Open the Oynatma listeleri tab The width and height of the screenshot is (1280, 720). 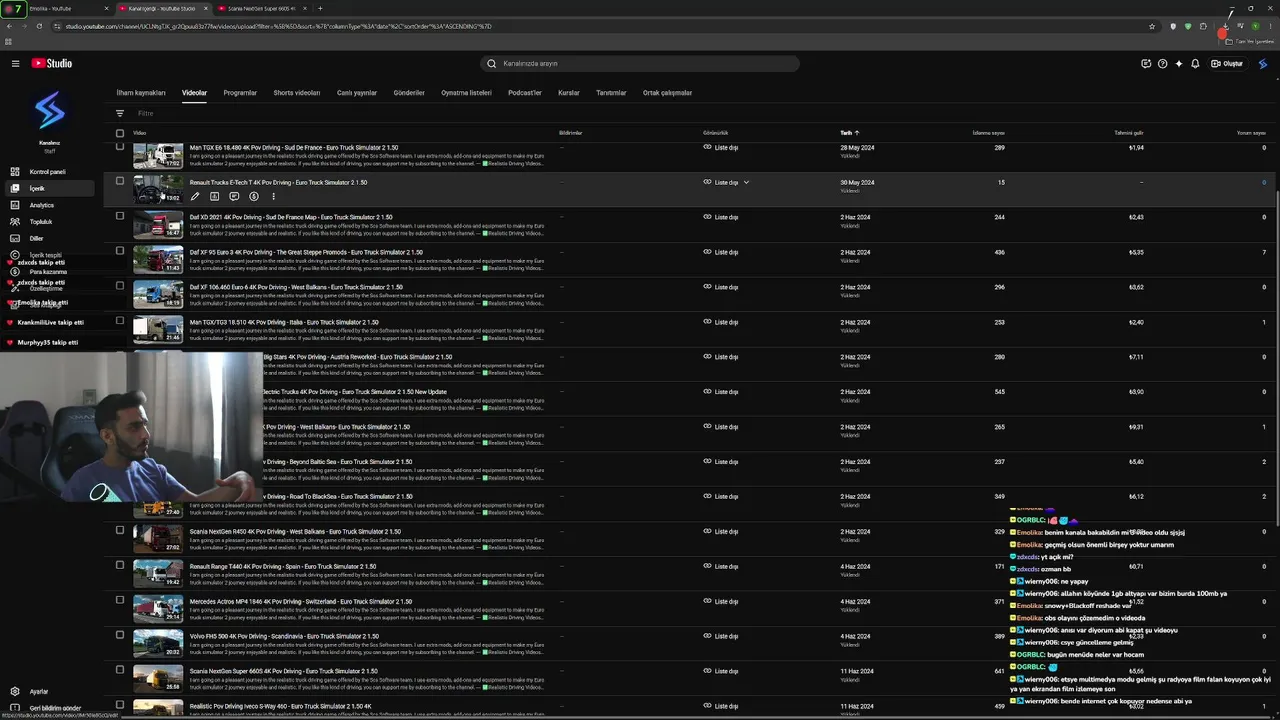click(466, 93)
